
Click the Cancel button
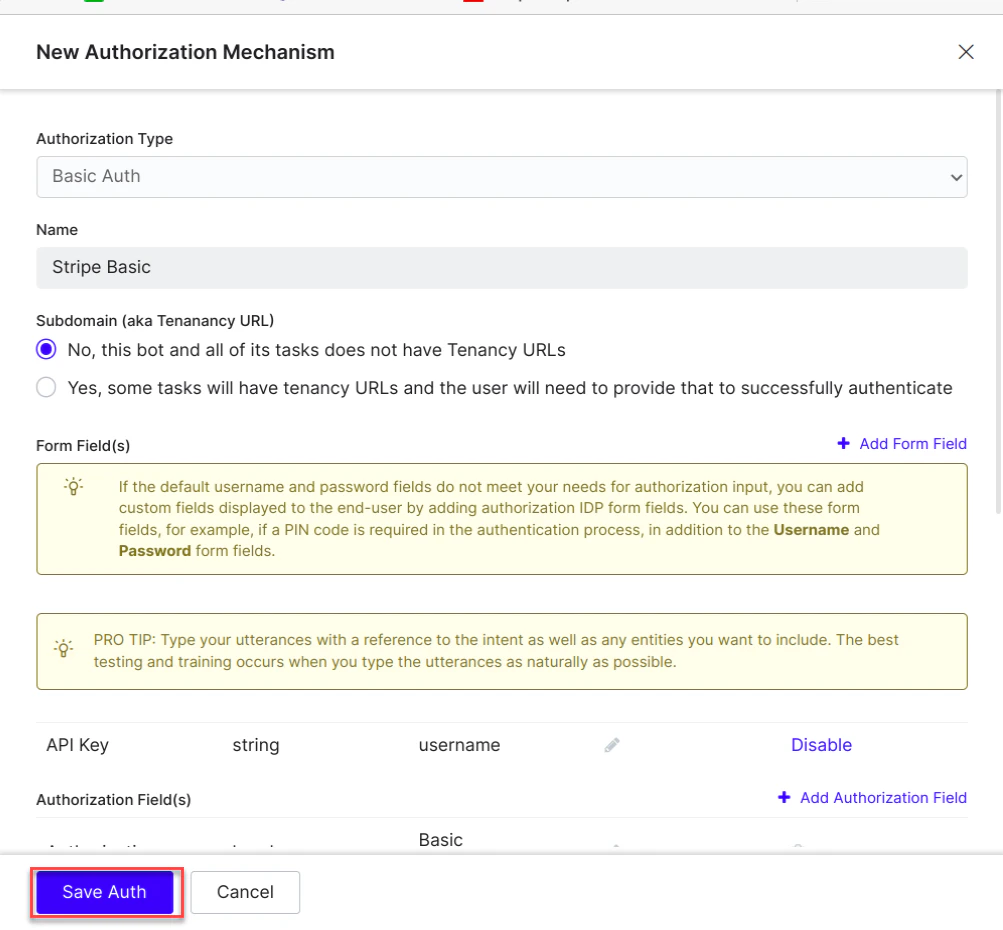coord(244,891)
